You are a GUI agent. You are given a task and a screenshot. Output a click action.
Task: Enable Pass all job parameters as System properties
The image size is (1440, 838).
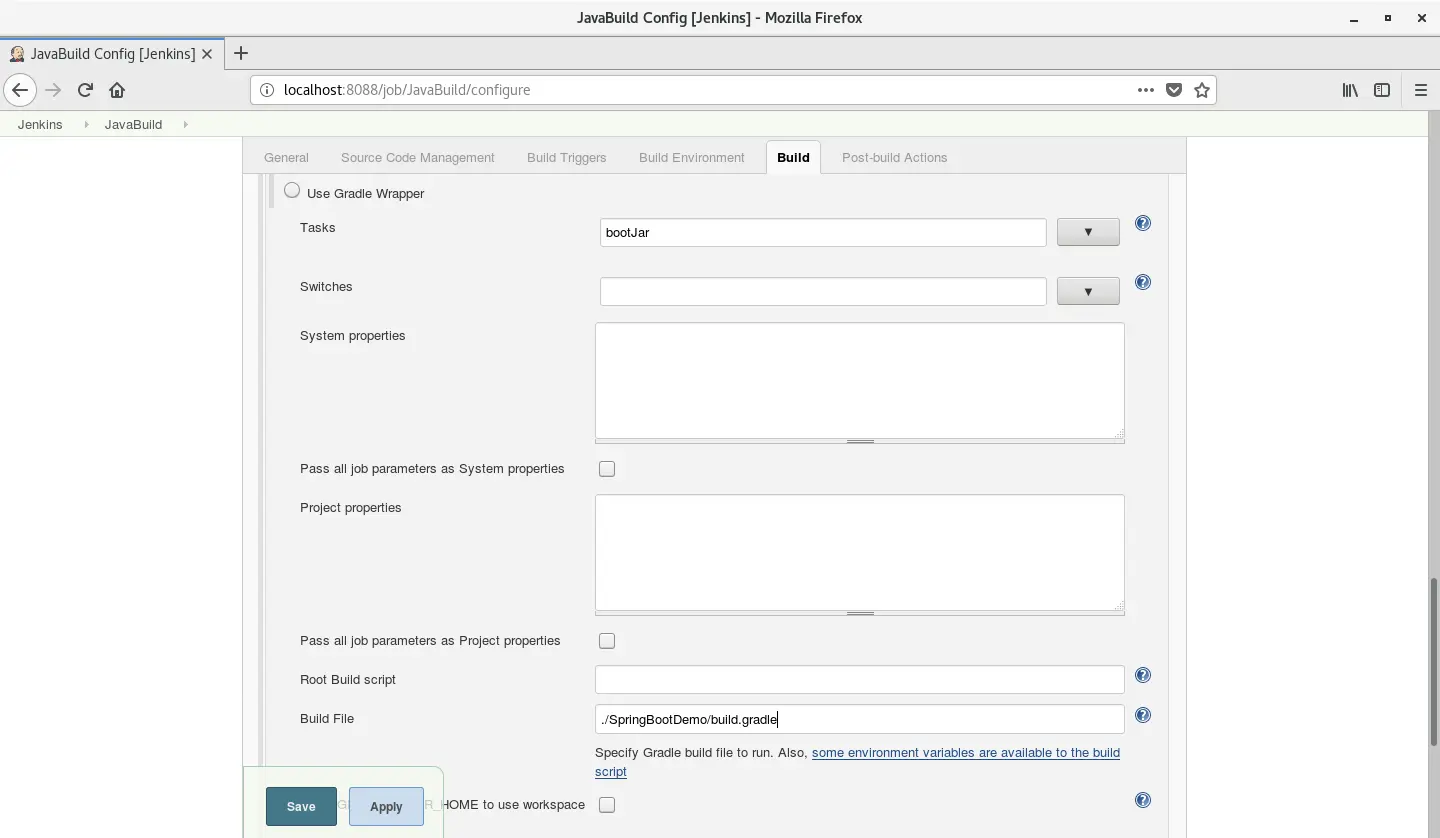[x=607, y=469]
